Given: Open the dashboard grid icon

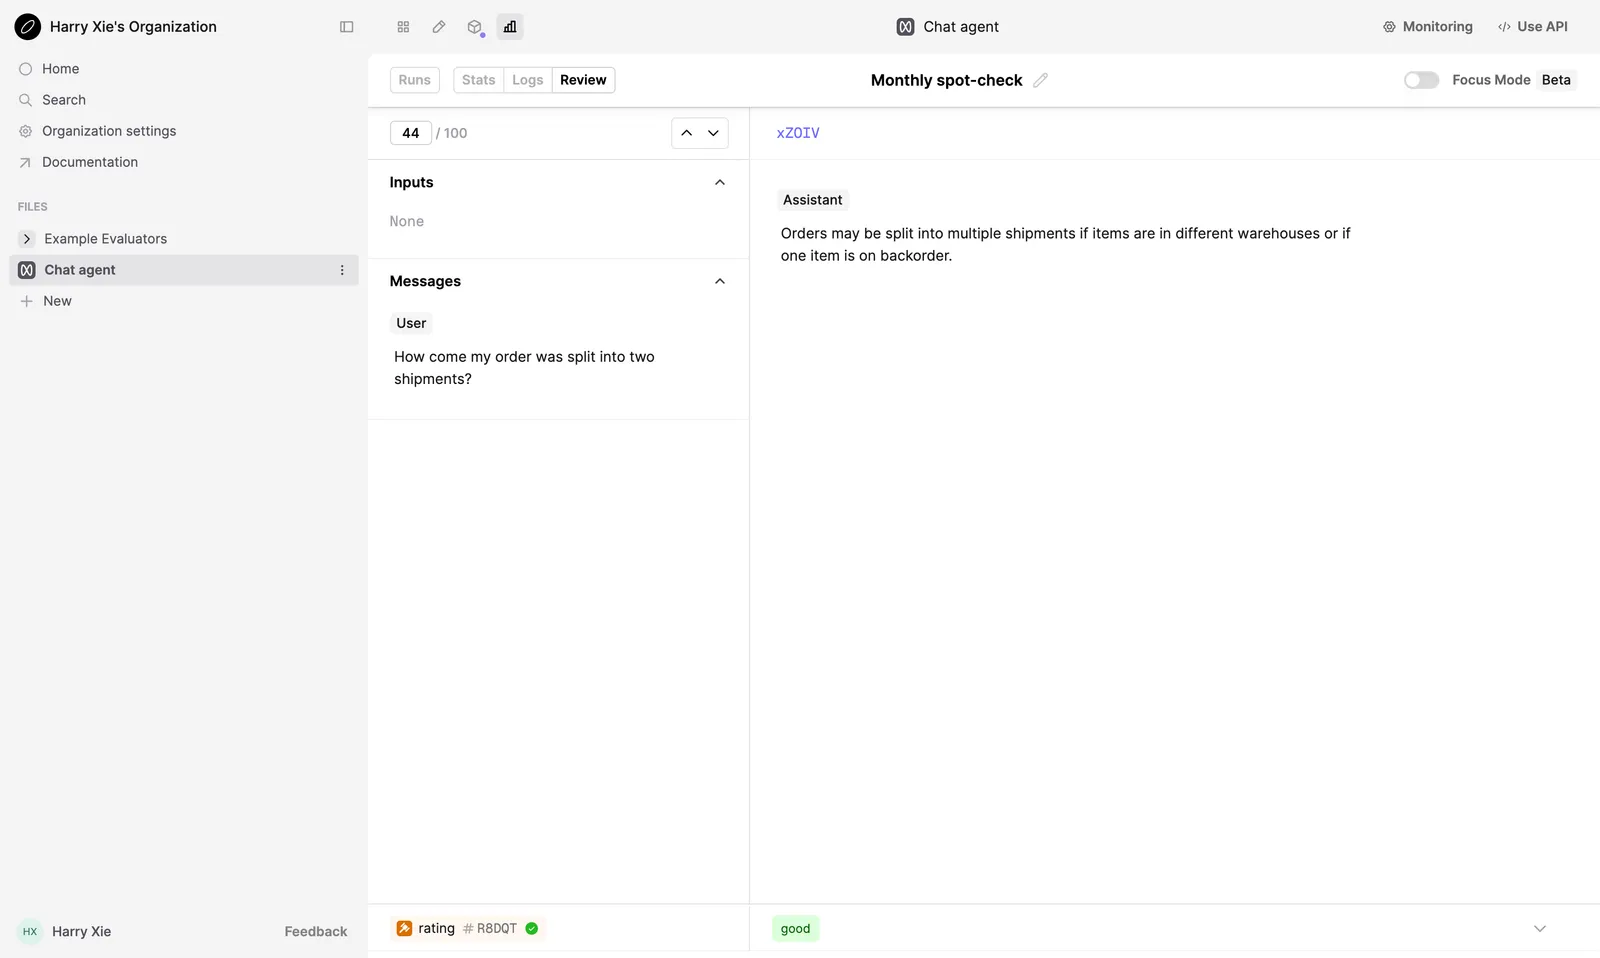Looking at the screenshot, I should coord(403,27).
